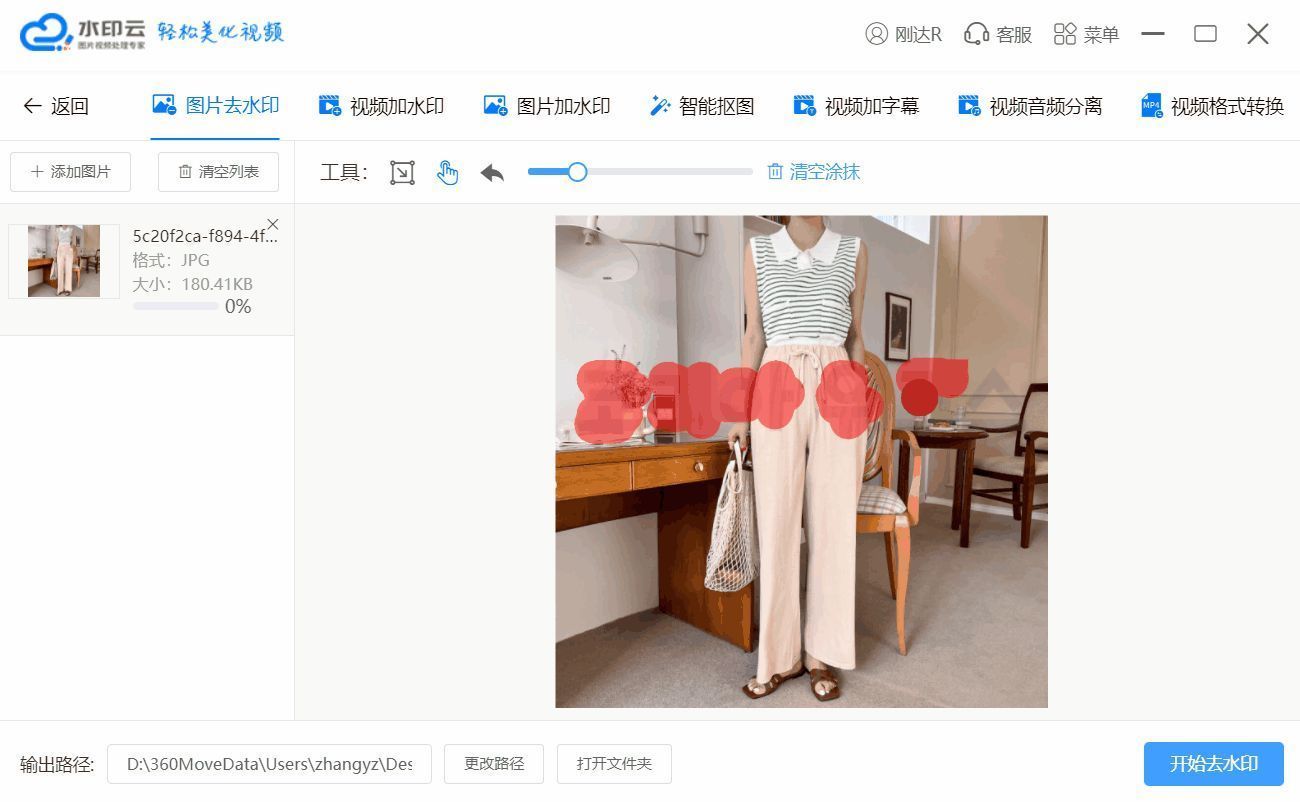The width and height of the screenshot is (1300, 802).
Task: Open the 智能抠图 tab
Action: 702,106
